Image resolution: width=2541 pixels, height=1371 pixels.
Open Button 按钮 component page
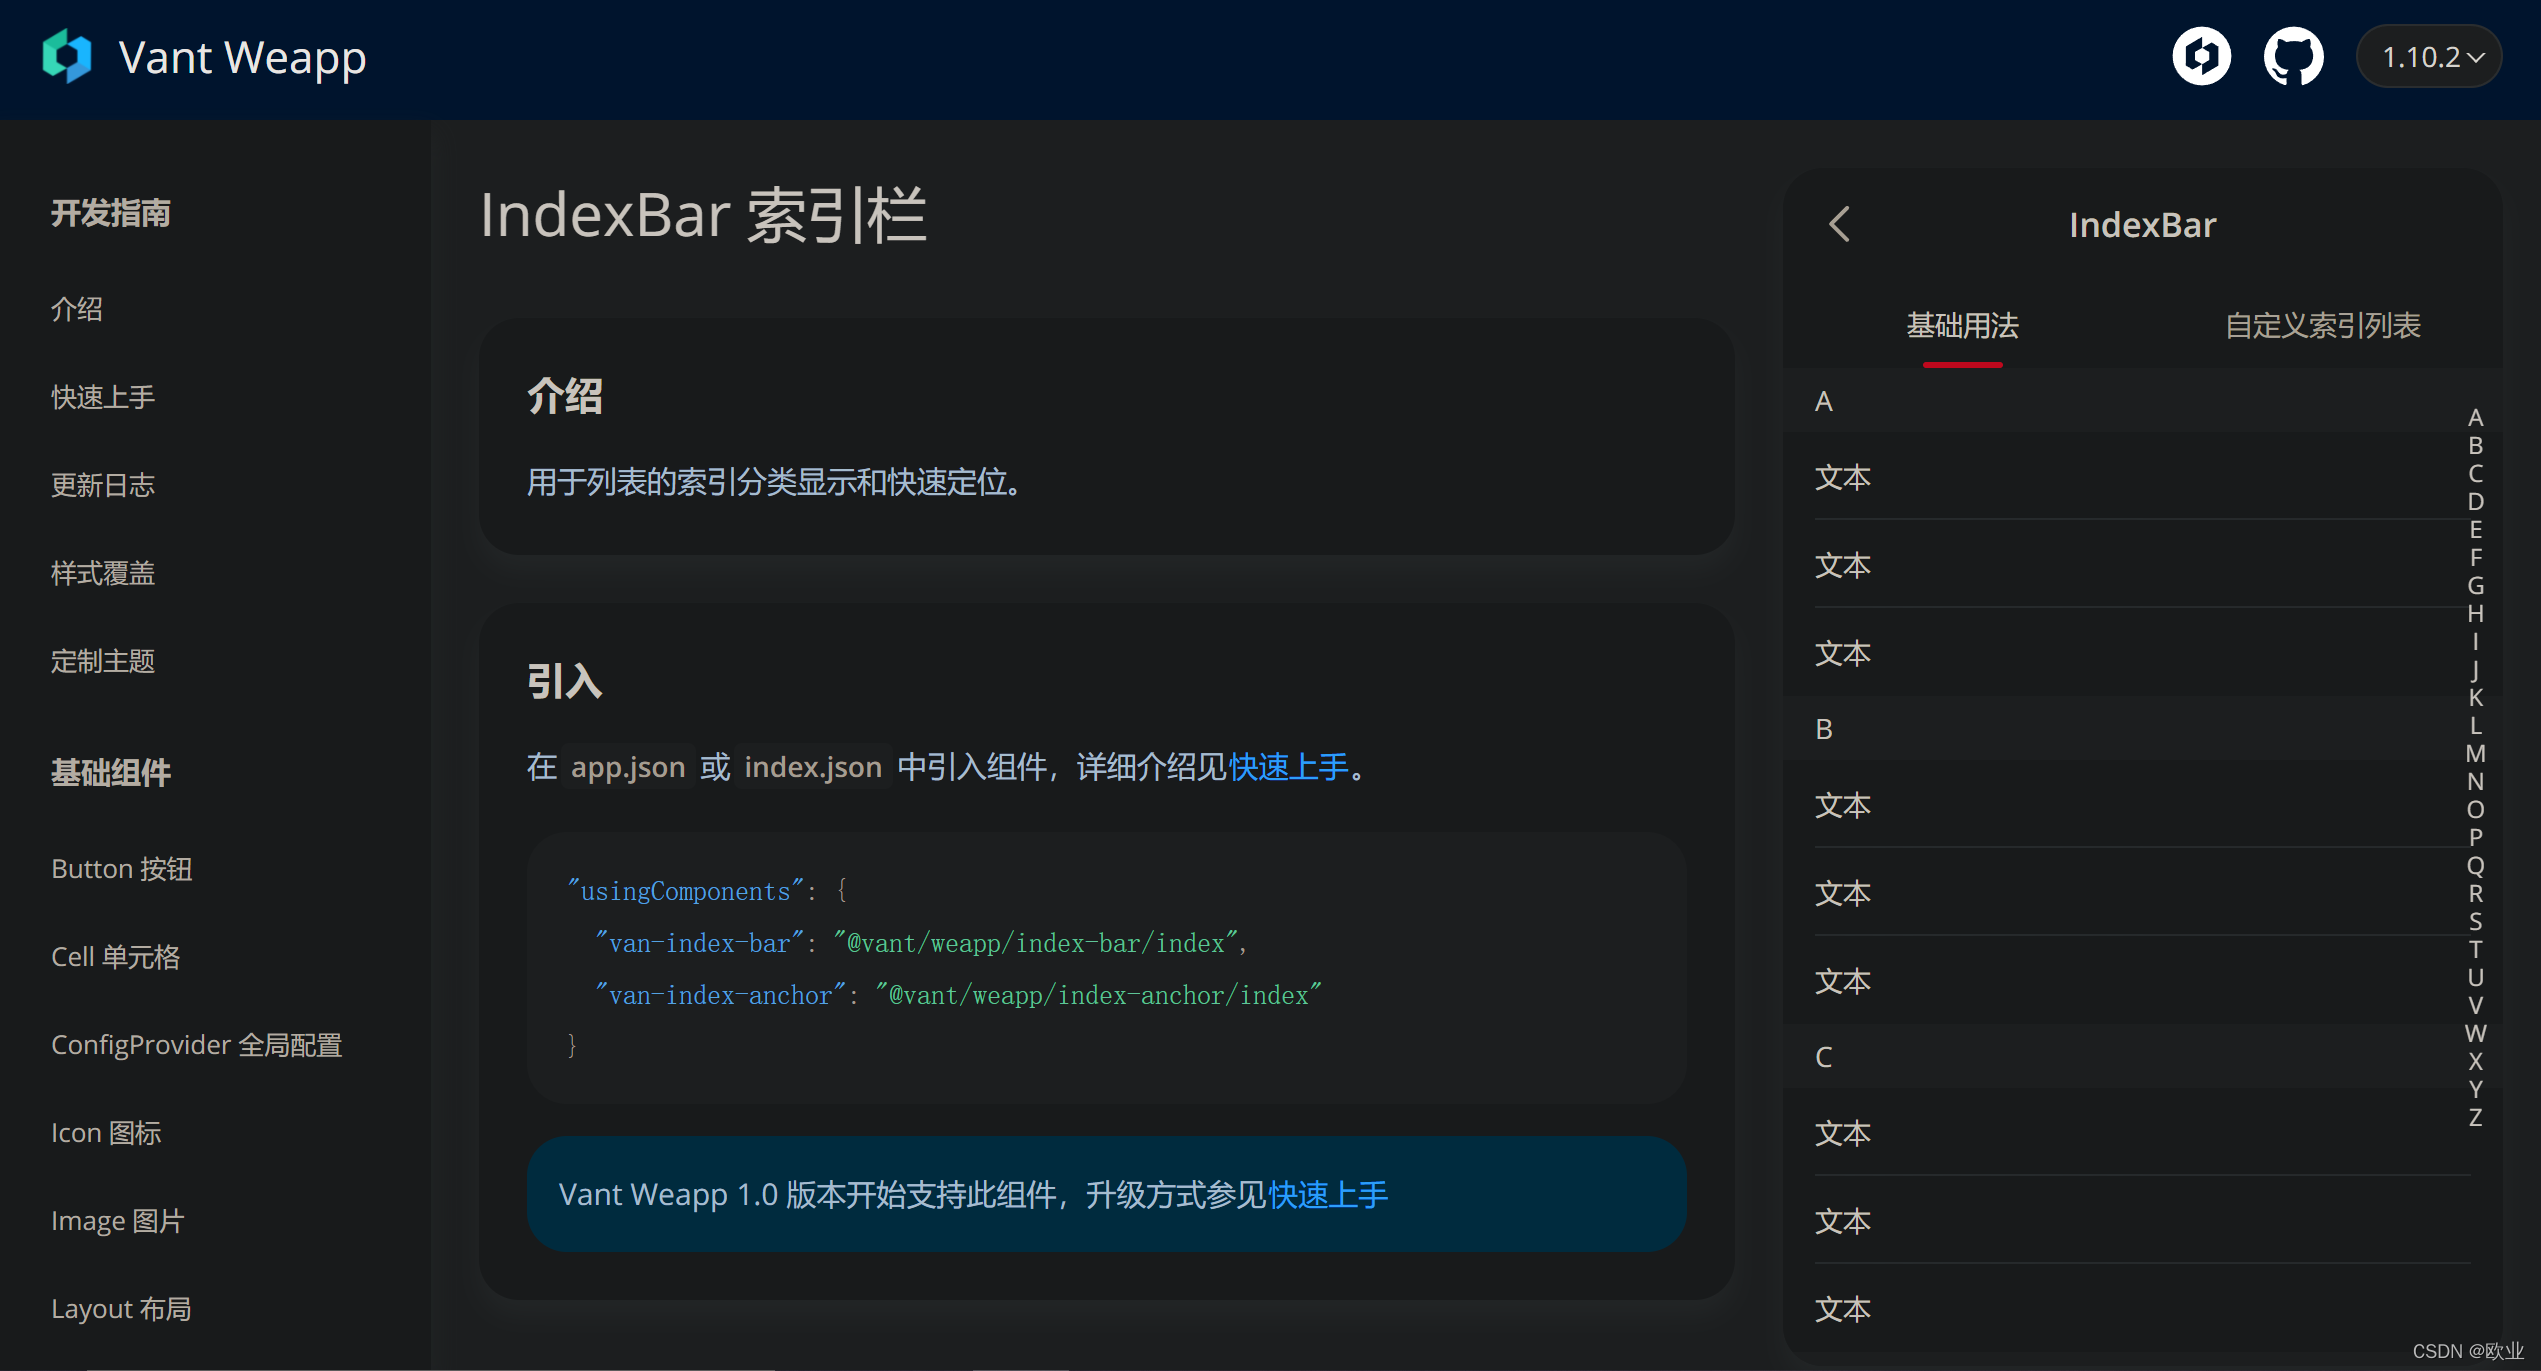tap(121, 869)
